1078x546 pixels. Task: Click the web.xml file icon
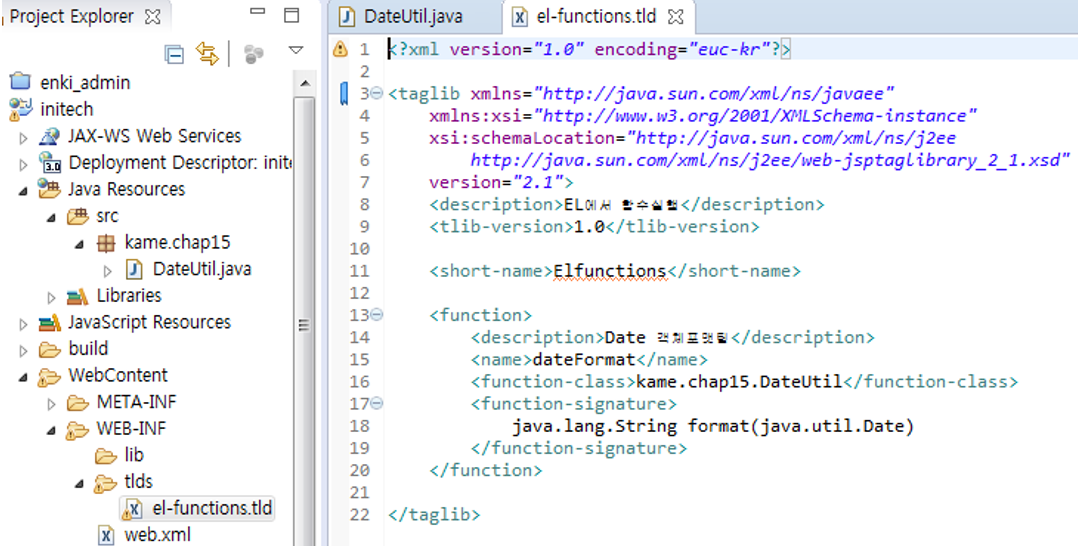pyautogui.click(x=106, y=535)
